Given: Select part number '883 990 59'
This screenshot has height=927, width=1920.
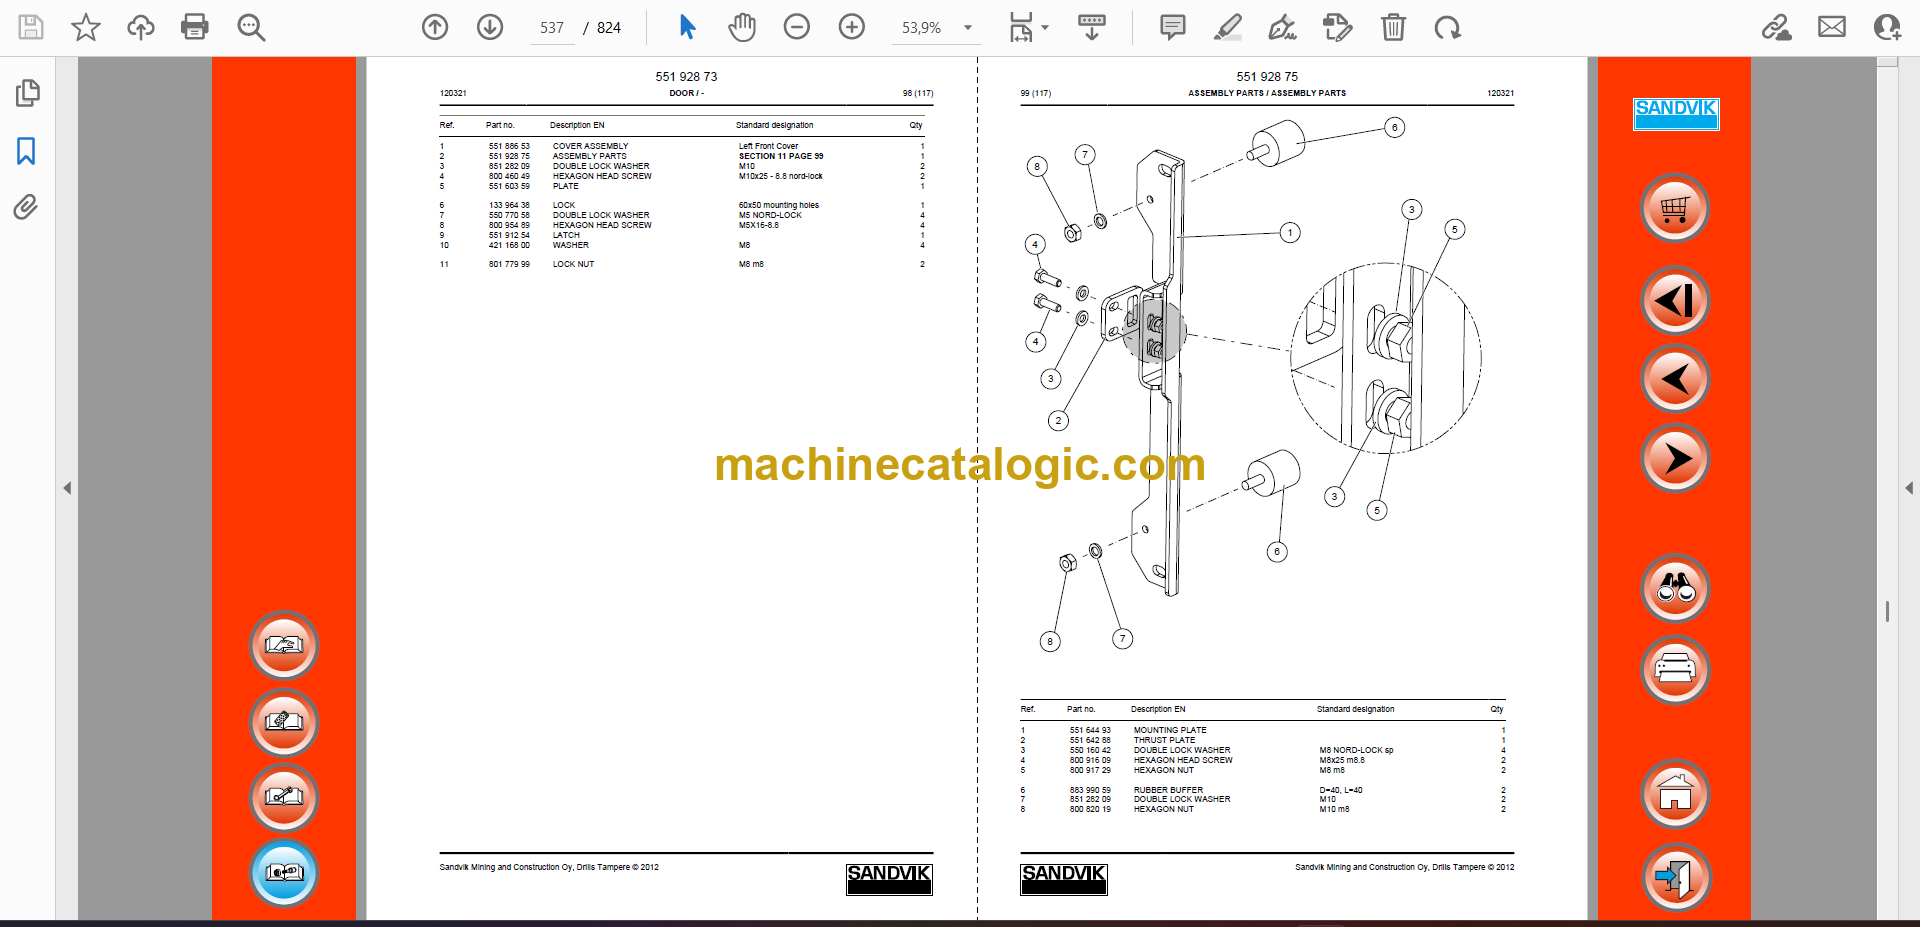Looking at the screenshot, I should pyautogui.click(x=1090, y=790).
